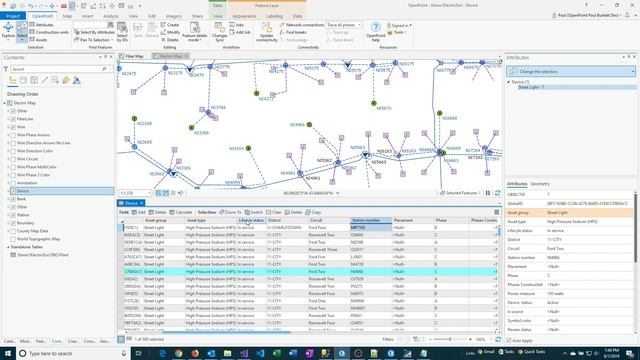Click the Jobs workflow button
Viewport: 640px width, 360px height.
[x=236, y=25]
